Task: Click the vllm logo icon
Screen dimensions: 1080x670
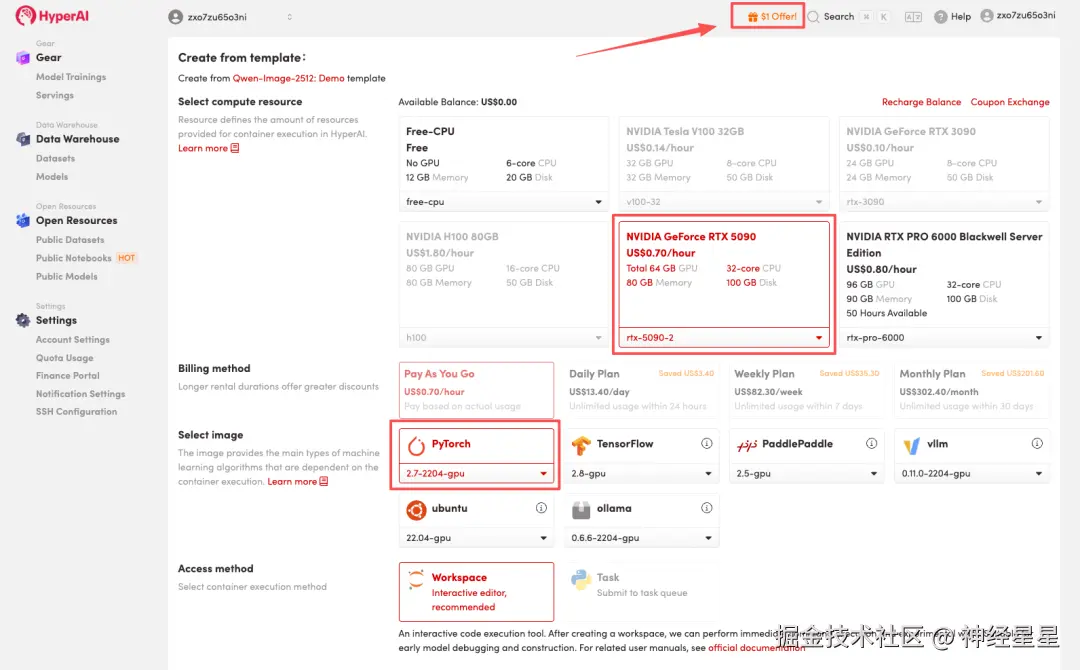Action: (x=911, y=446)
